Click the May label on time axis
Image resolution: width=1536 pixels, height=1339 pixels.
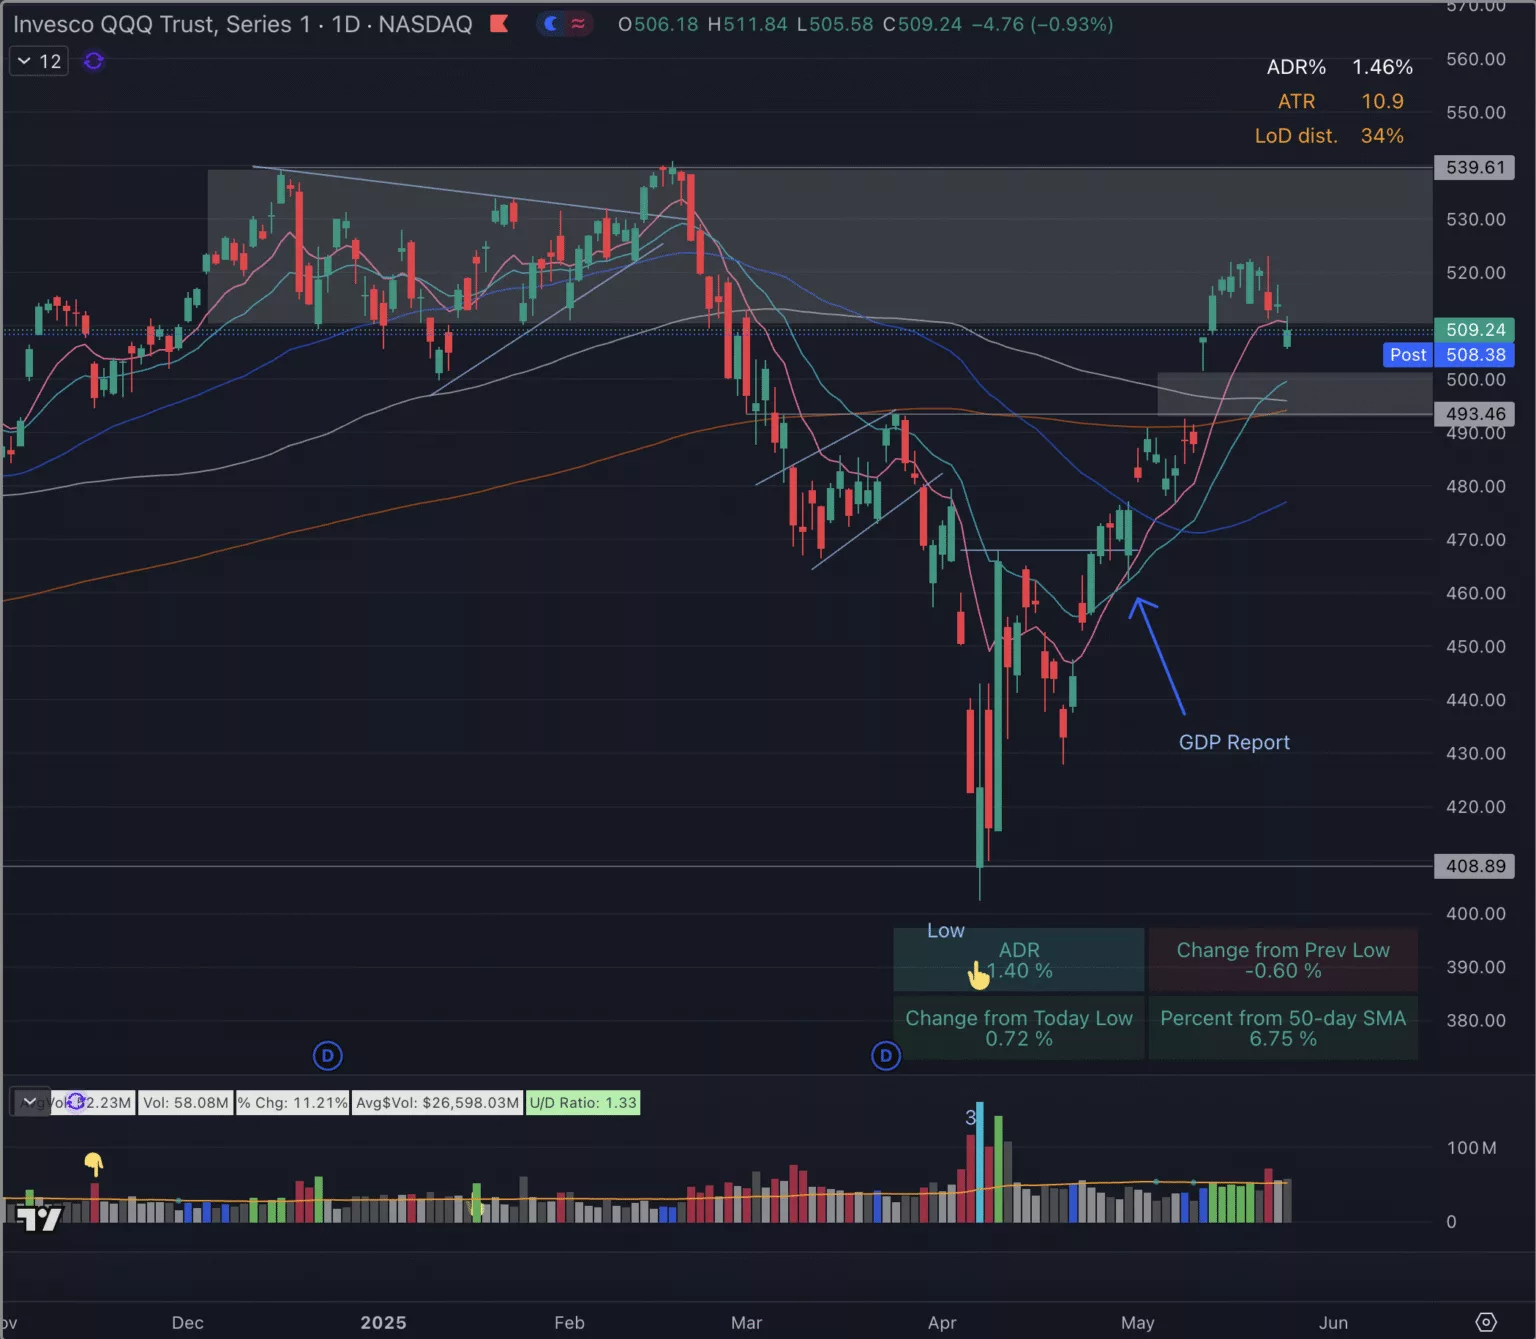(1137, 1322)
